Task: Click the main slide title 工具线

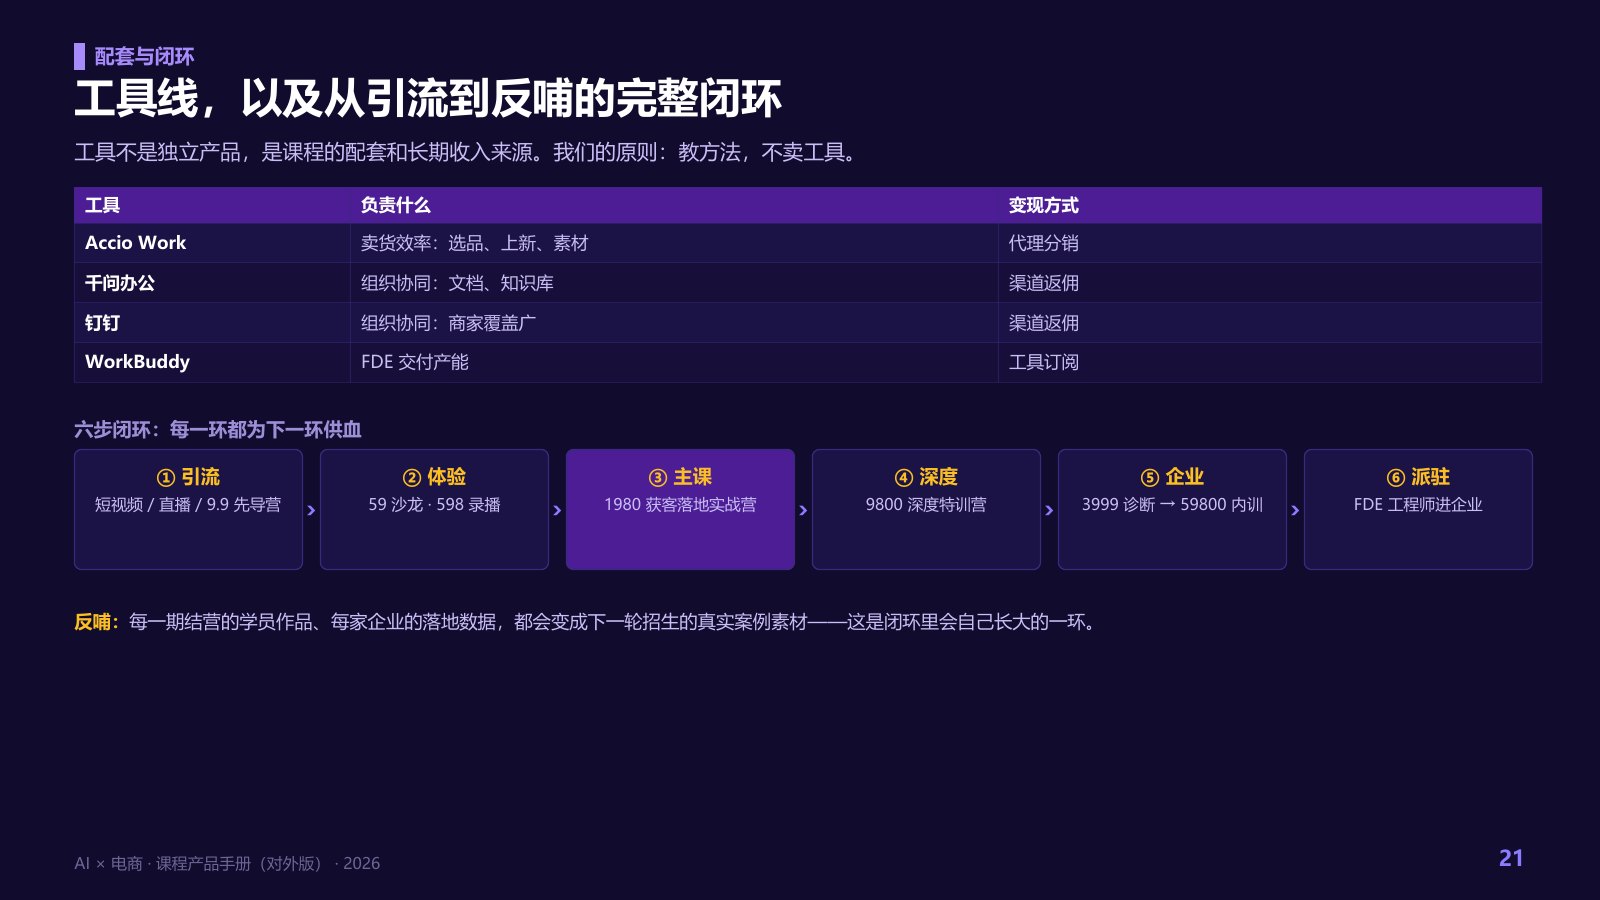Action: (427, 98)
